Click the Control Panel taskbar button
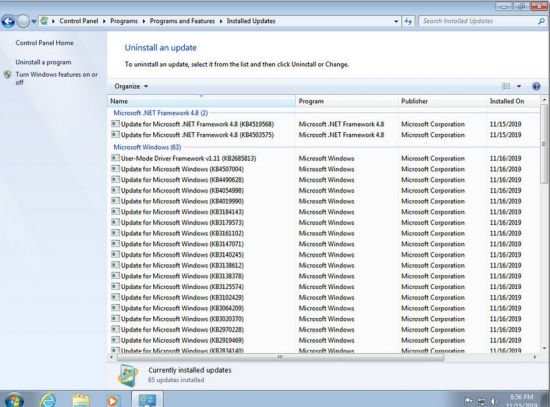This screenshot has height=407, width=550. pos(147,400)
